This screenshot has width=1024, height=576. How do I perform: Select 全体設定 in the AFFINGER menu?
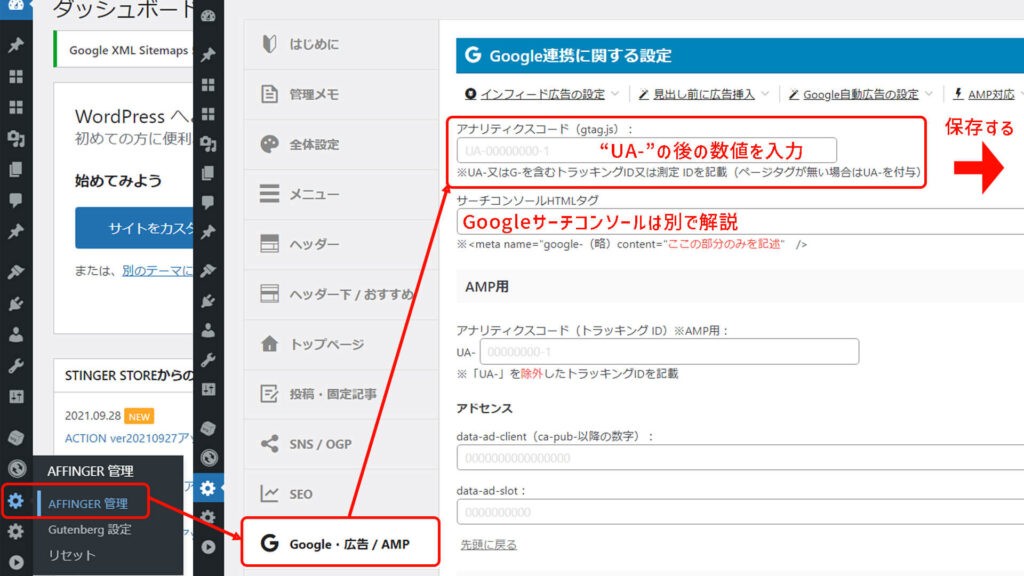pos(341,144)
